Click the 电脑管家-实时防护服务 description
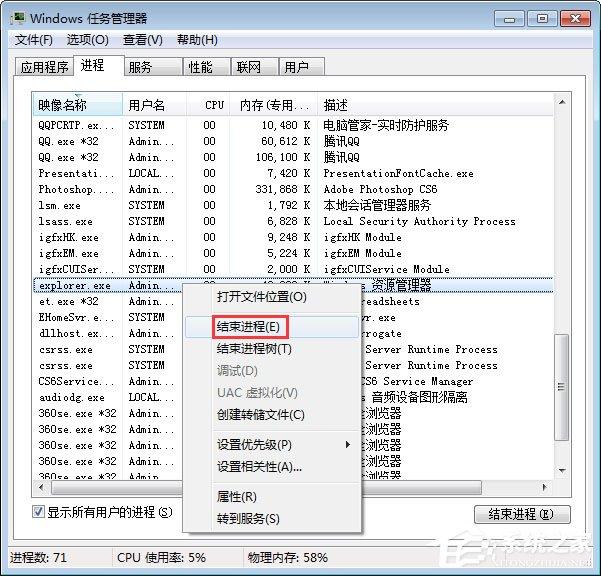 (x=386, y=125)
